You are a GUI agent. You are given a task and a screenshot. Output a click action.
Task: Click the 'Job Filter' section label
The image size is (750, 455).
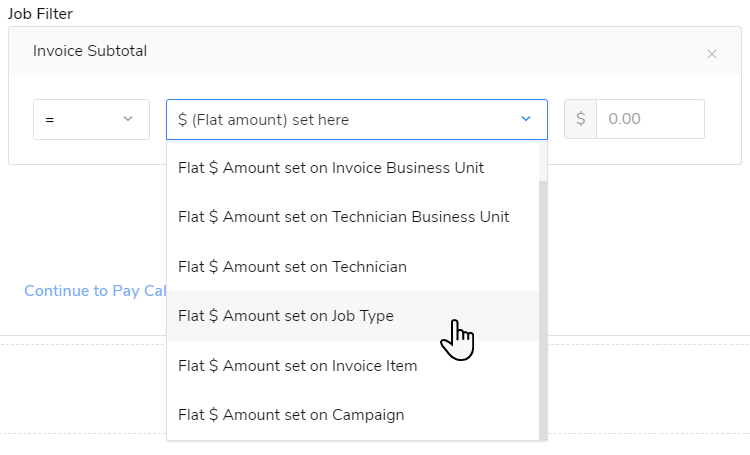[41, 13]
